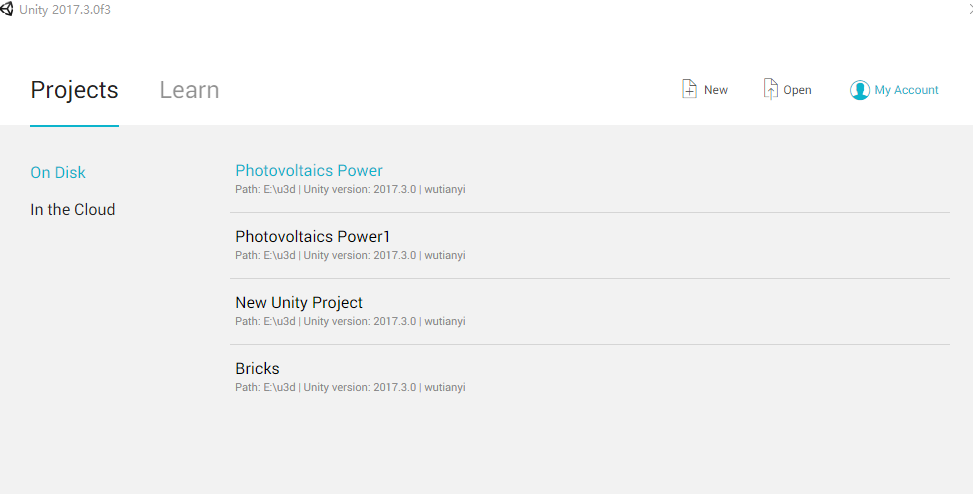Click the Unity 2017.3.0f3 window title text
Screen dimensions: 973x494
(65, 10)
